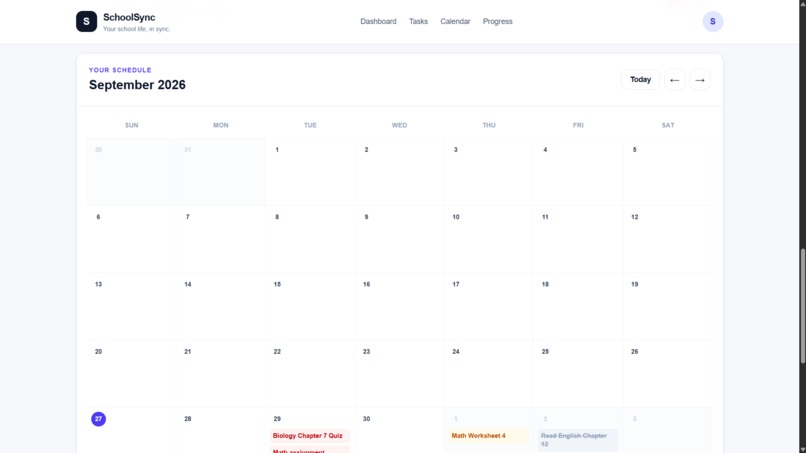The height and width of the screenshot is (453, 806).
Task: Open Math Worksheet 4 event
Action: [x=488, y=436]
